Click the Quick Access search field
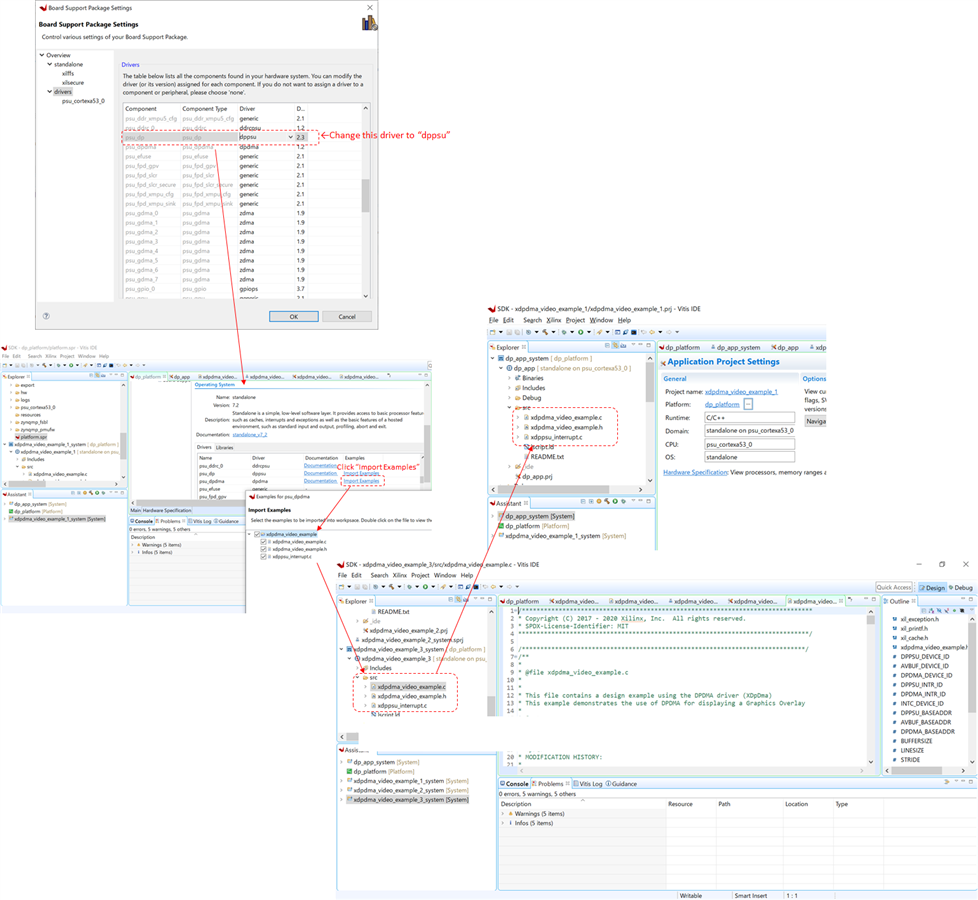The width and height of the screenshot is (978, 900). (893, 588)
